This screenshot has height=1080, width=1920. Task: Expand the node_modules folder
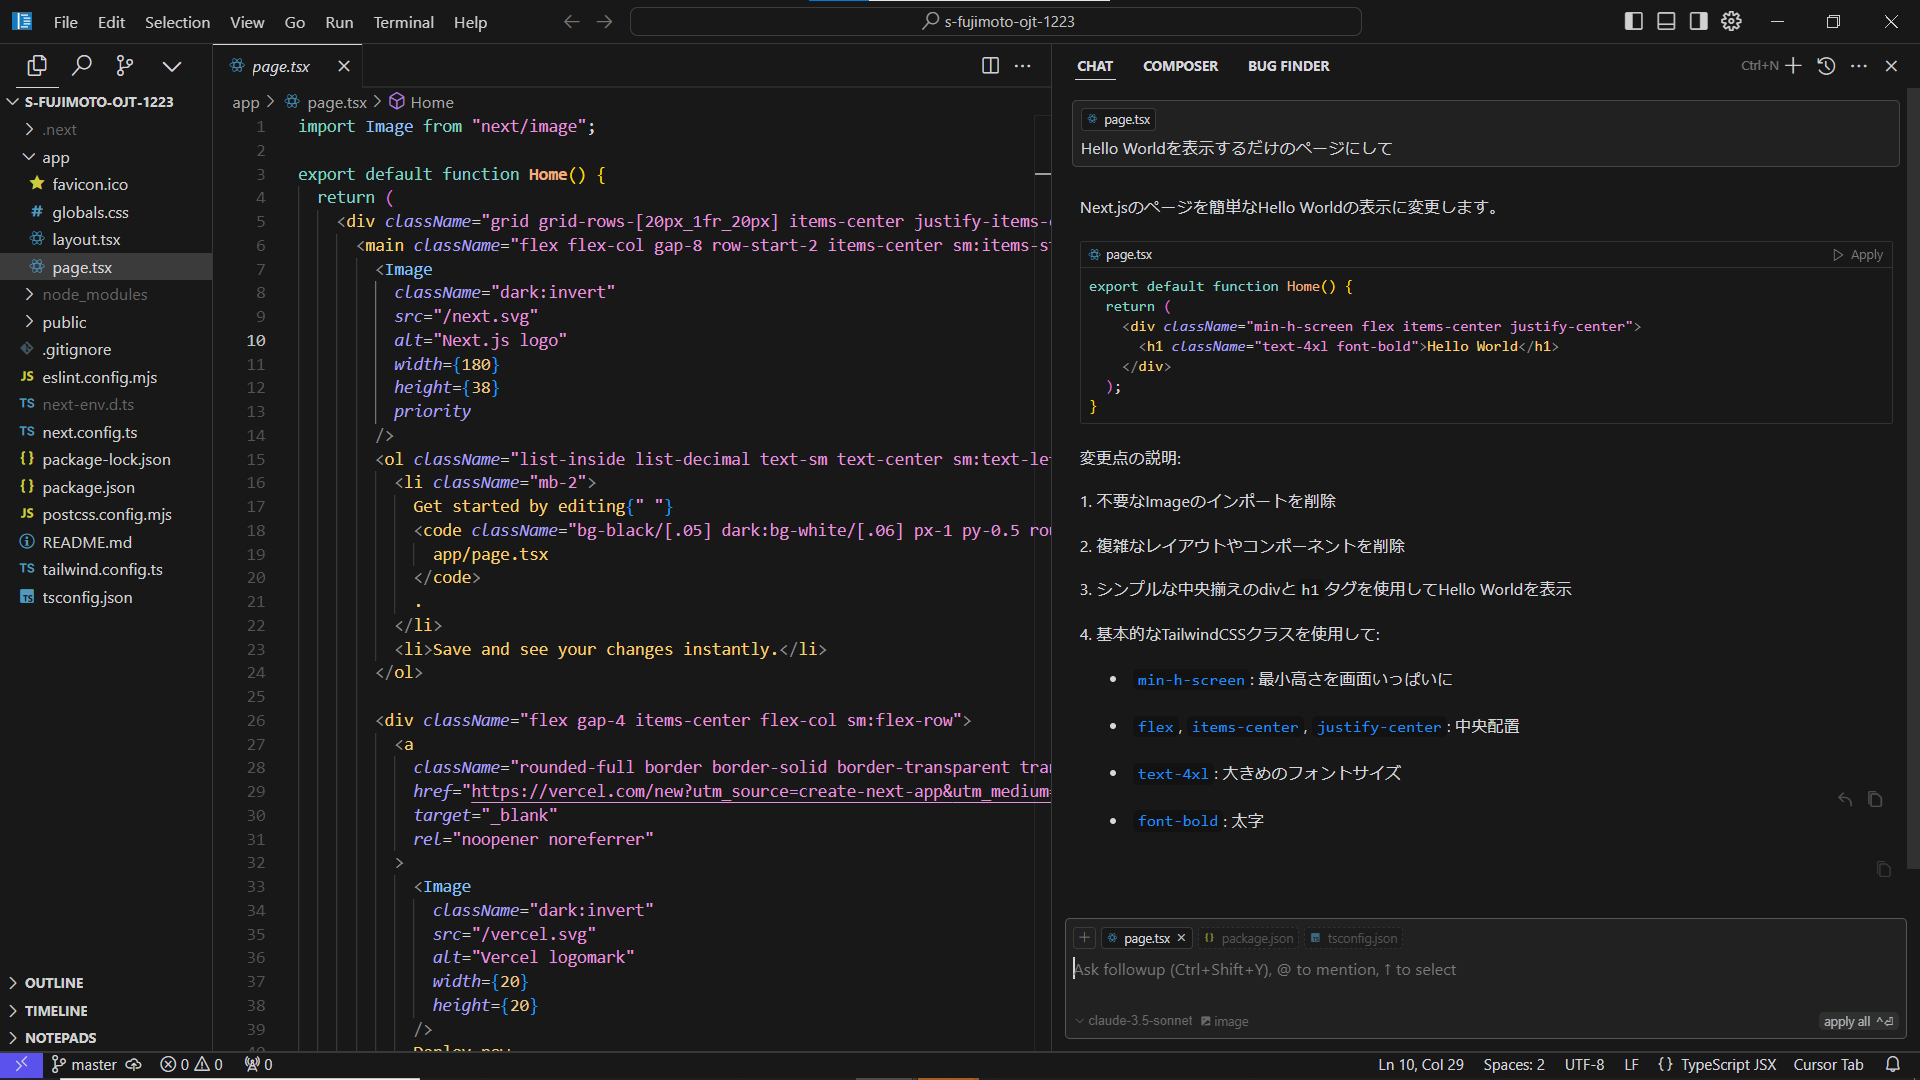tap(94, 294)
